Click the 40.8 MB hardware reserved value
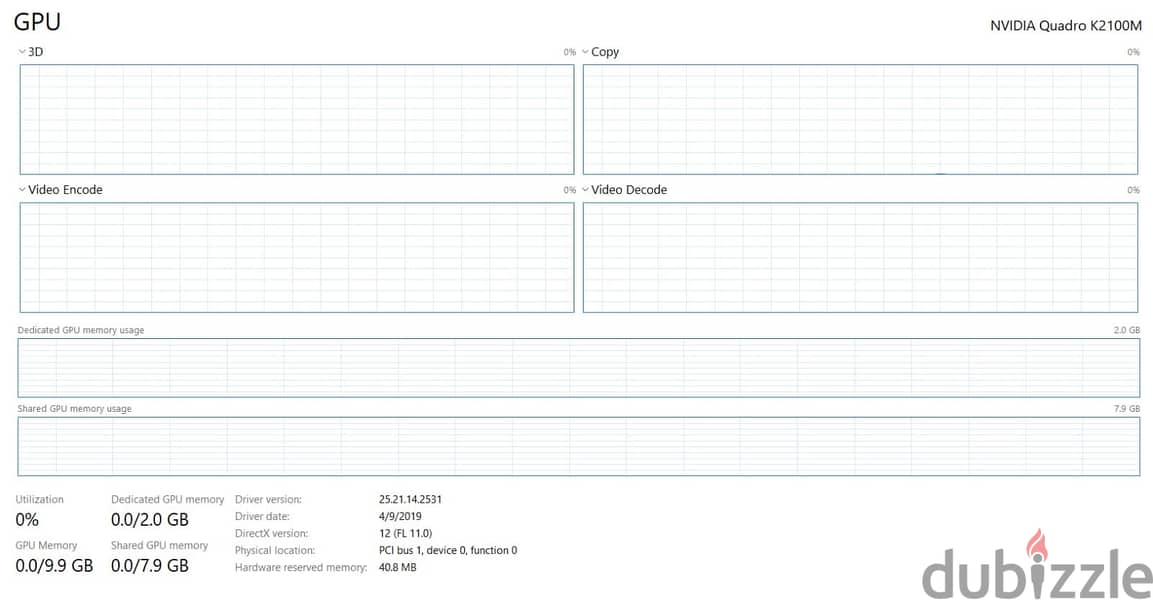1153x600 pixels. pos(398,567)
